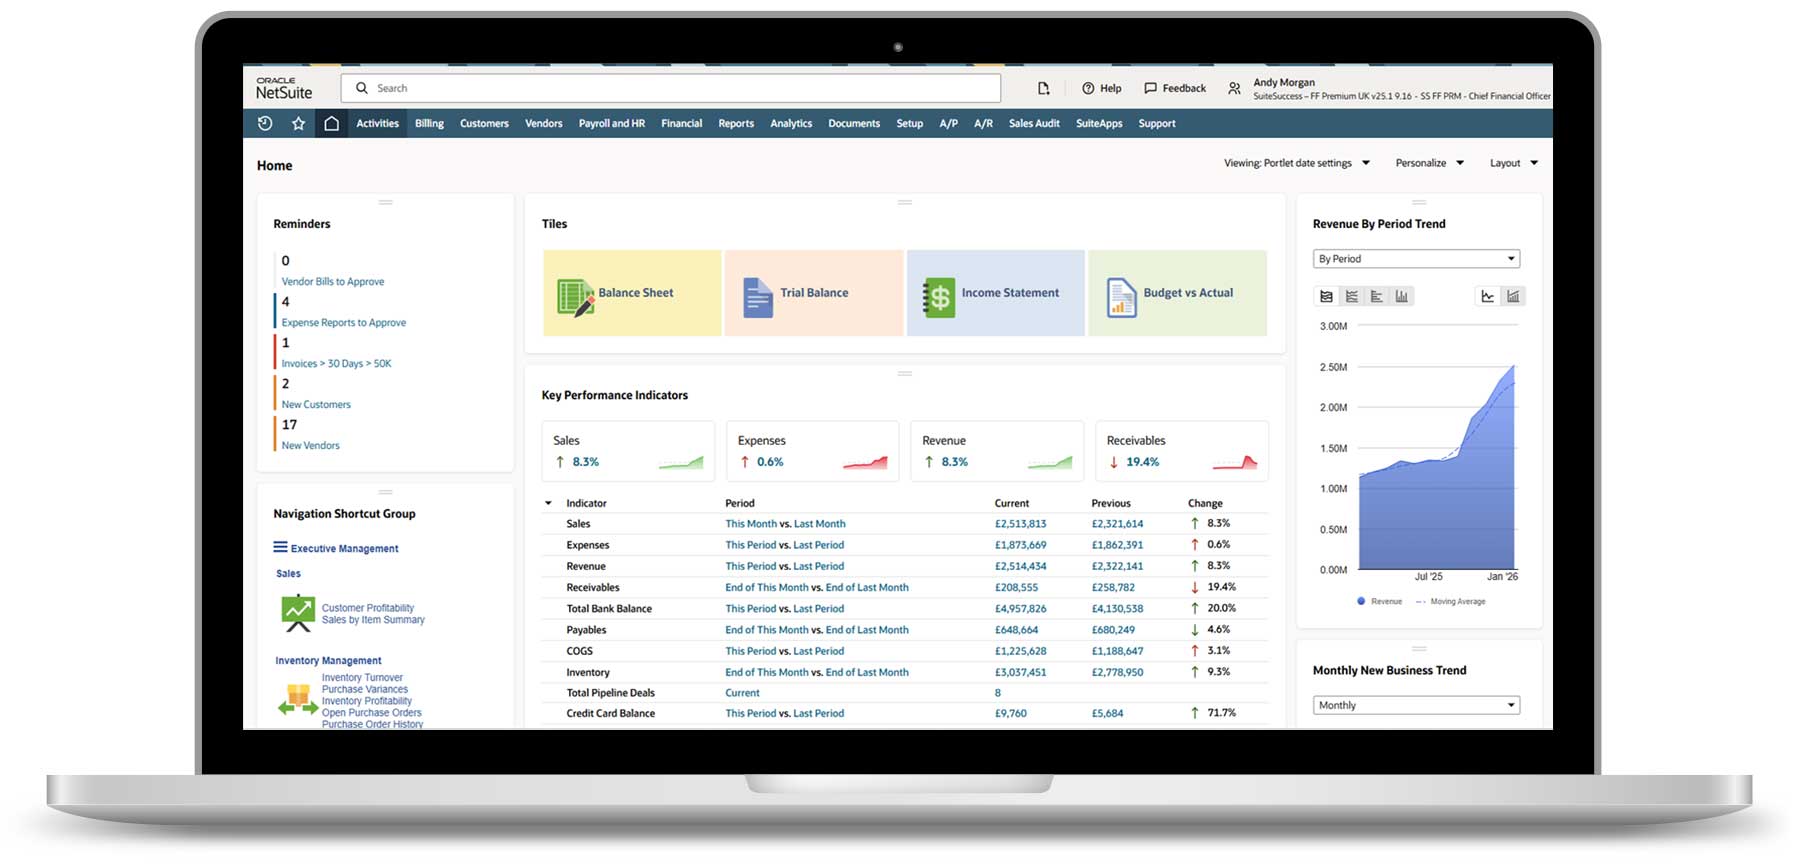Open the Analytics menu

click(791, 123)
